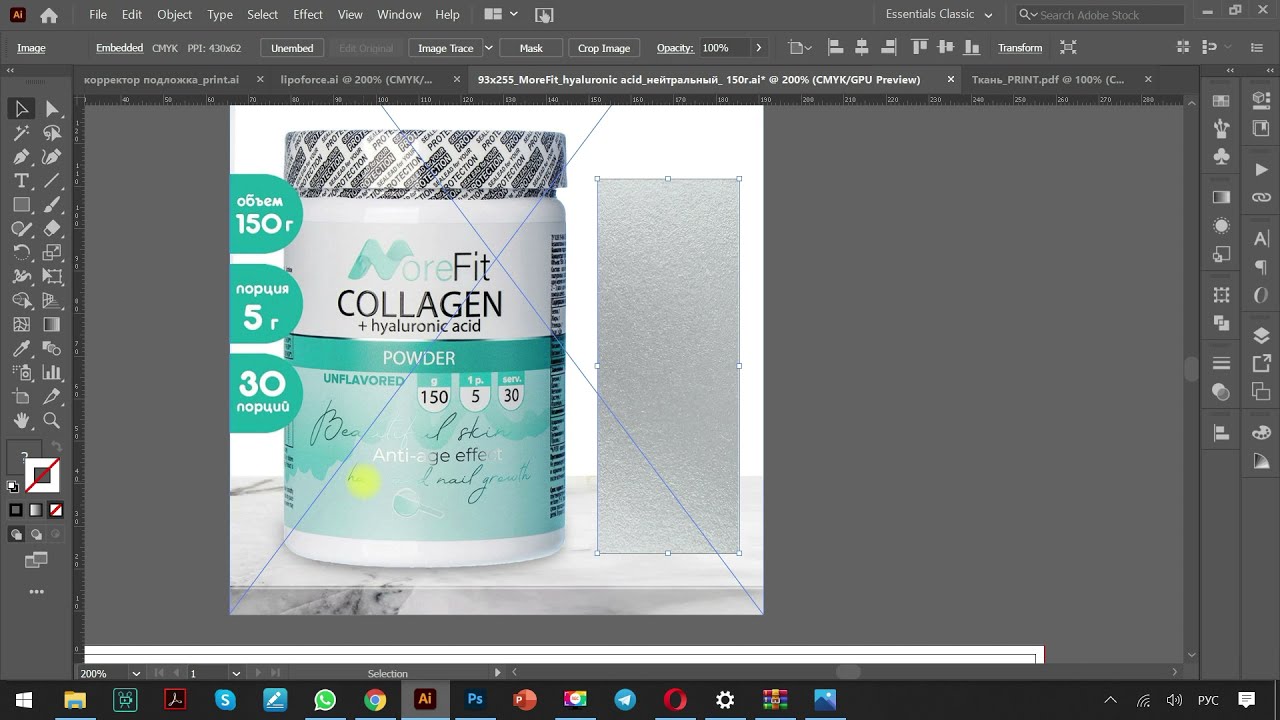This screenshot has height=720, width=1280.
Task: Select the Zoom magnifier tool
Action: tap(52, 421)
